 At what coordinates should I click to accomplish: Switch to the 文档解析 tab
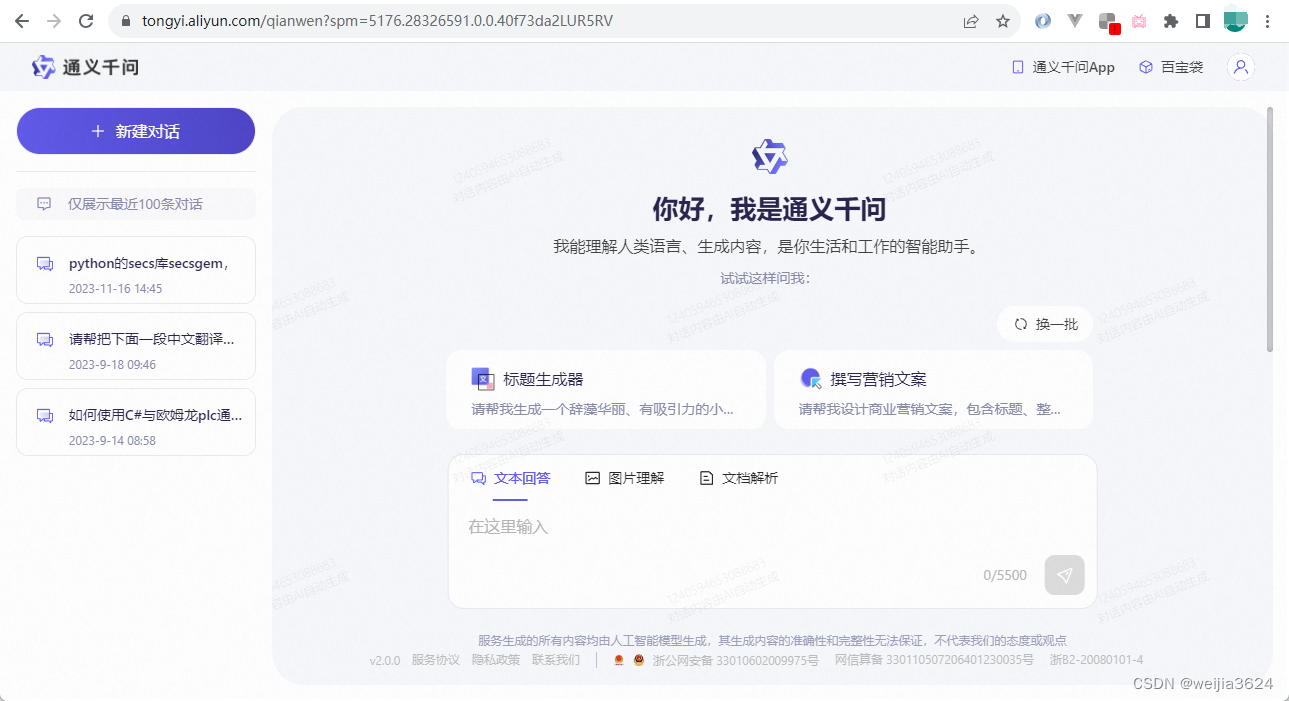738,478
